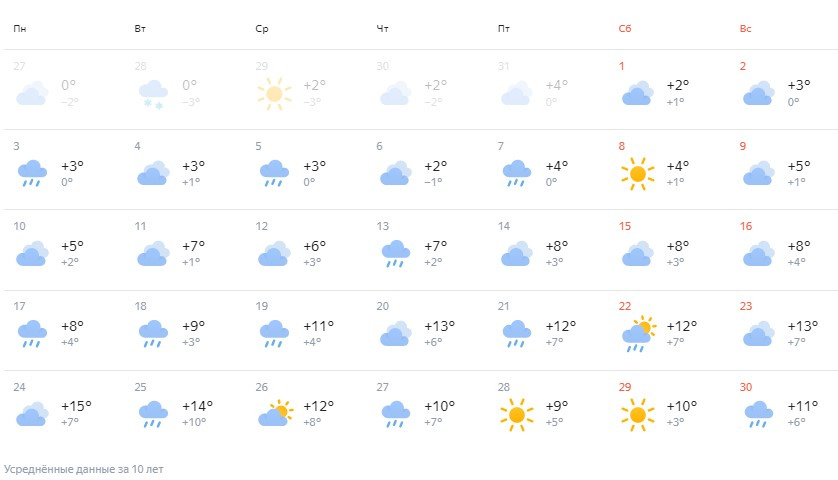Open day 19 with +11° temperature
Image resolution: width=838 pixels, height=480 pixels.
point(305,330)
